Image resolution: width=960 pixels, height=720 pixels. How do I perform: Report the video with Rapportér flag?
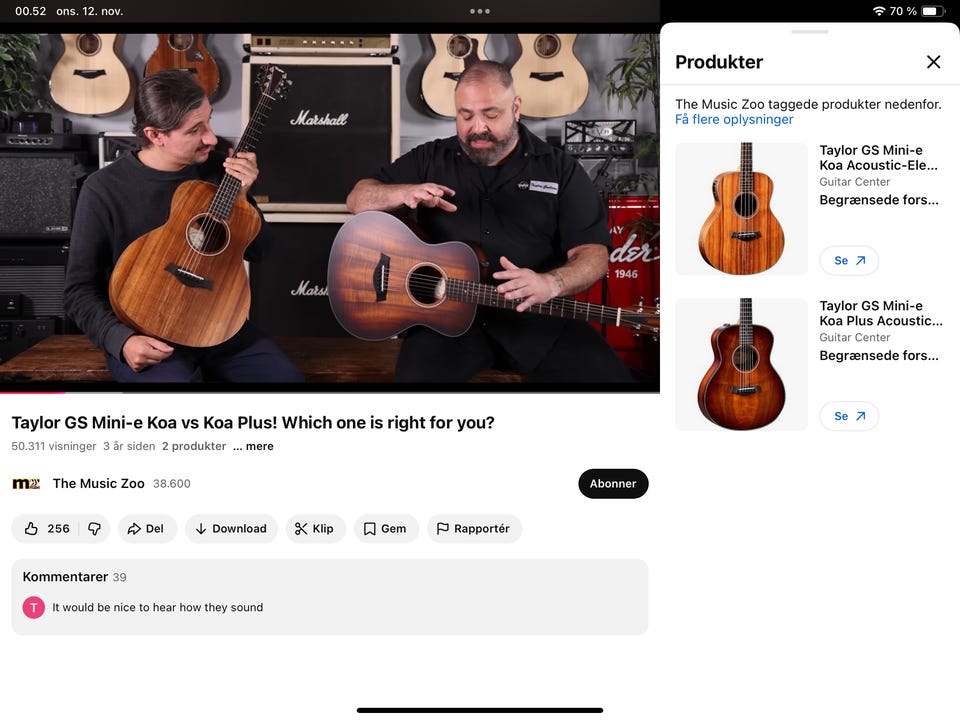(x=474, y=528)
